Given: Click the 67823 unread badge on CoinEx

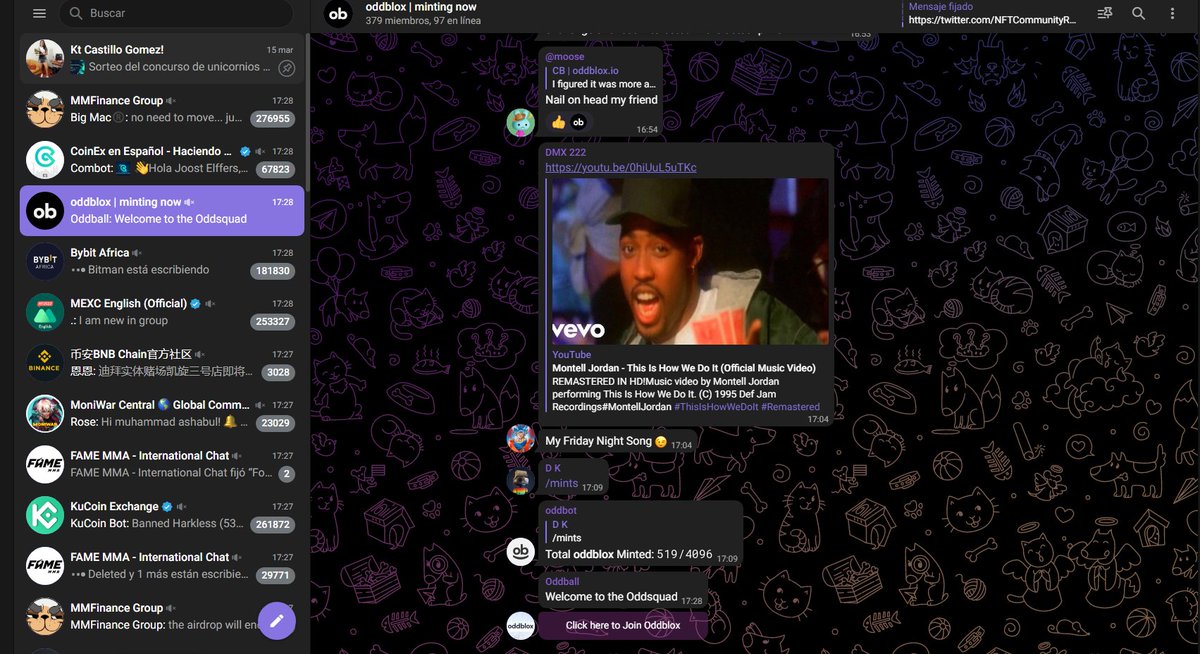Looking at the screenshot, I should click(274, 169).
